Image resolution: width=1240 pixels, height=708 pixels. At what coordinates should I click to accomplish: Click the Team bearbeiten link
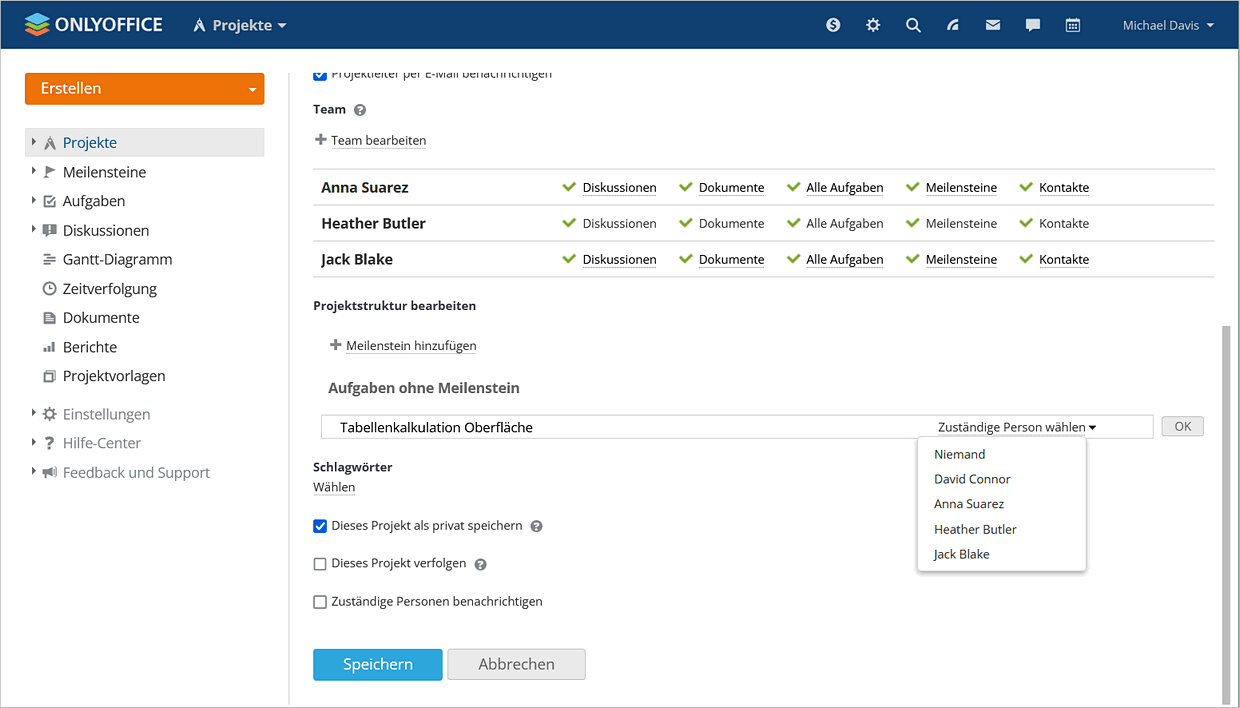[x=379, y=141]
